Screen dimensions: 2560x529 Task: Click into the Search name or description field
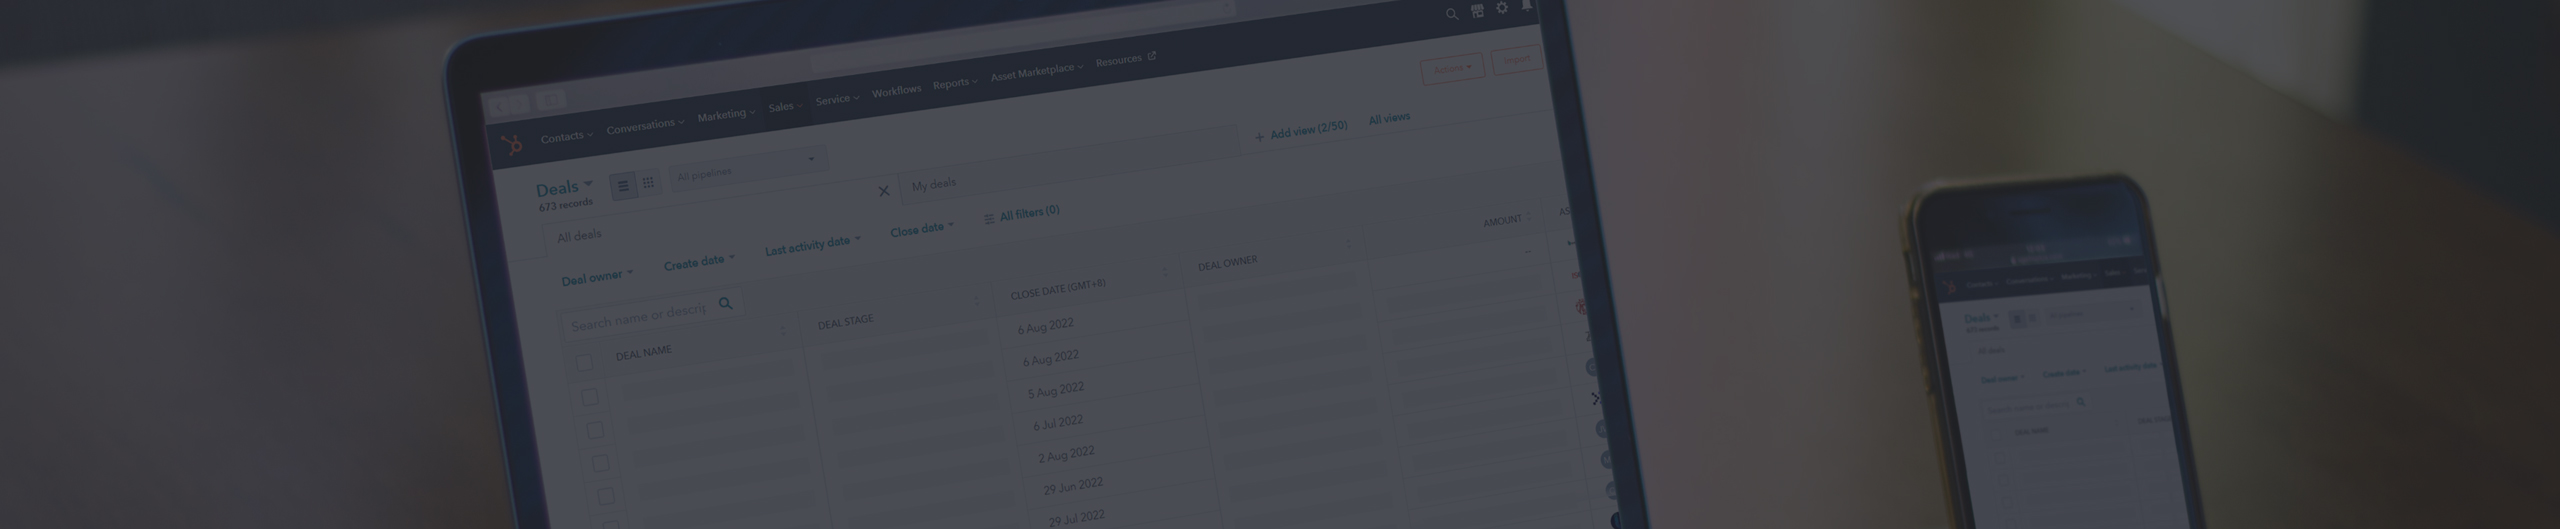pyautogui.click(x=638, y=317)
